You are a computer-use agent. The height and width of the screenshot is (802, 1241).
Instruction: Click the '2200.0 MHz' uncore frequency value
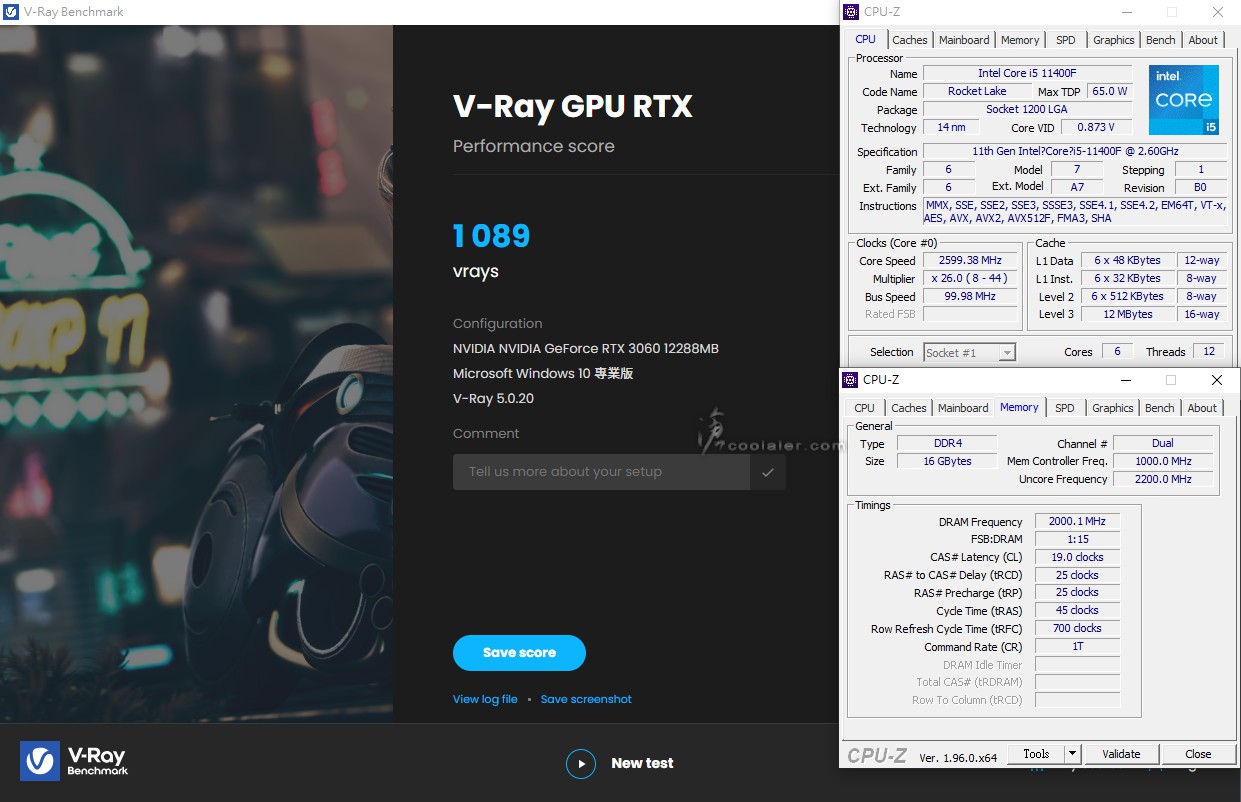tap(1163, 480)
